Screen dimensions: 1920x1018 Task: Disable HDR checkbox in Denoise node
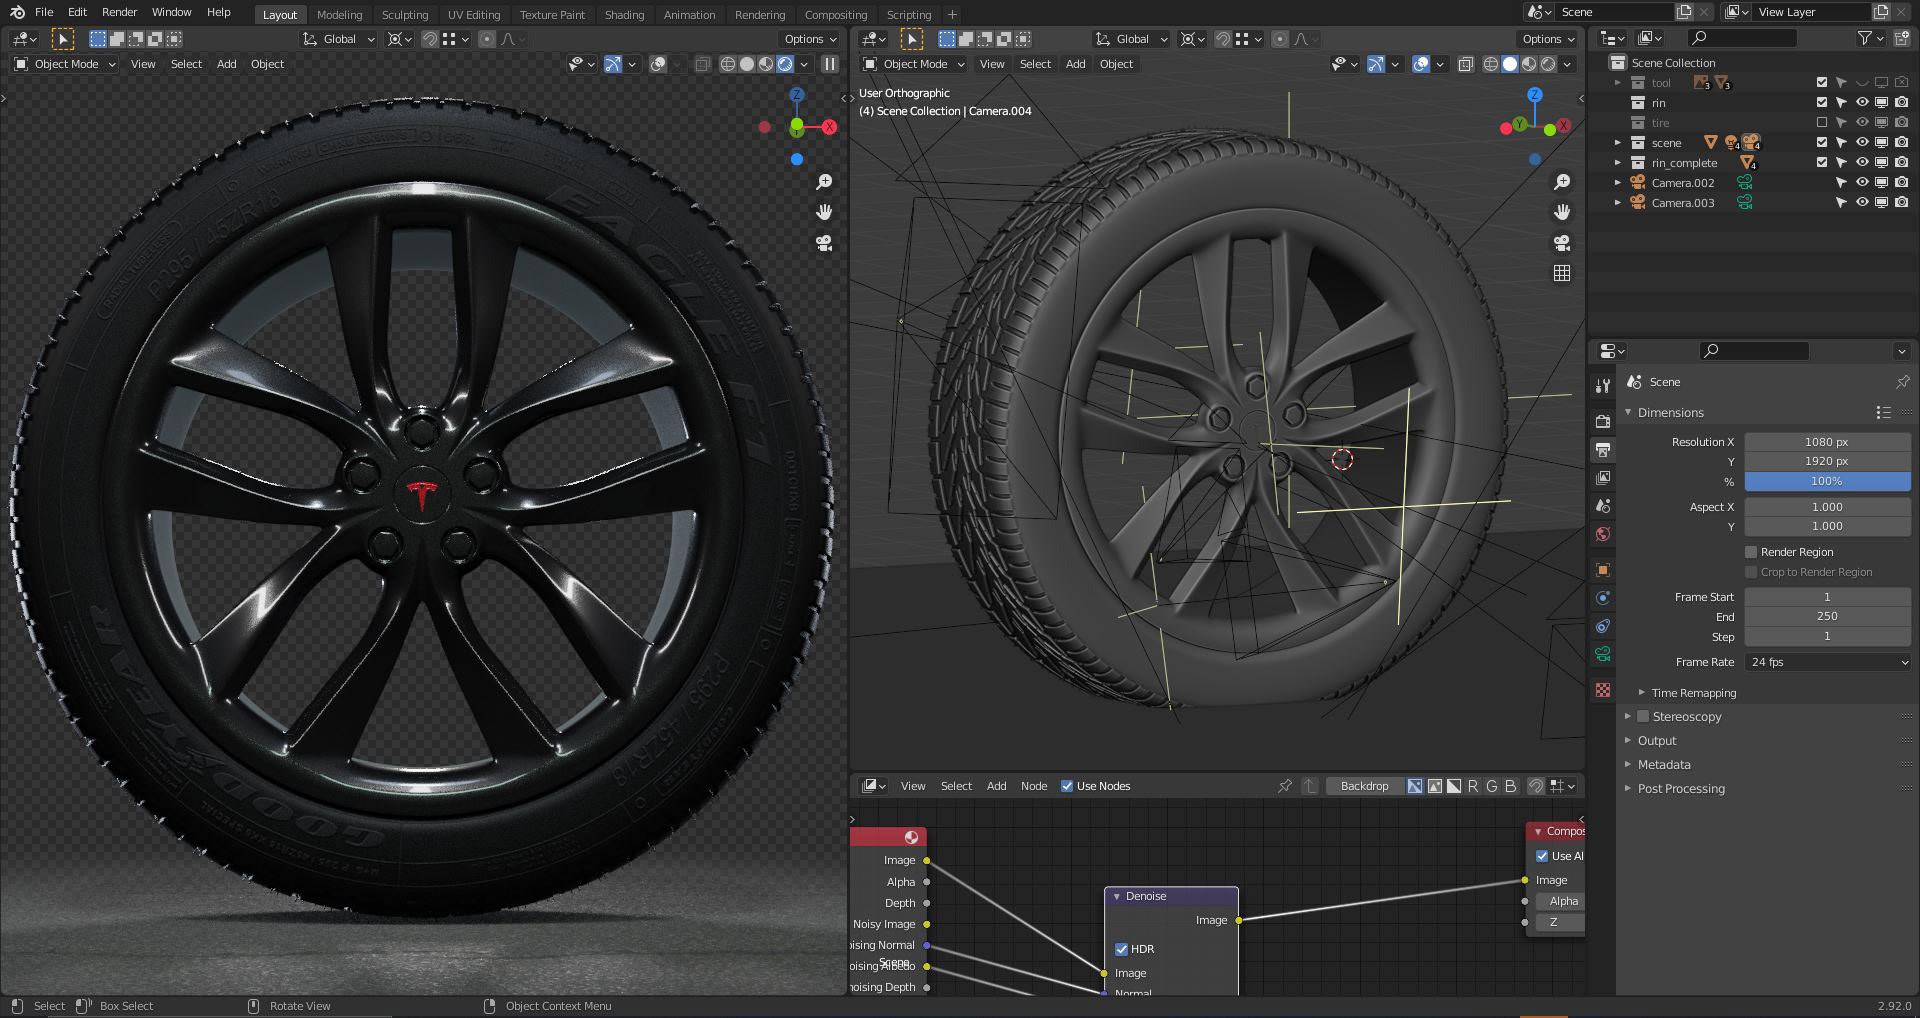tap(1122, 949)
